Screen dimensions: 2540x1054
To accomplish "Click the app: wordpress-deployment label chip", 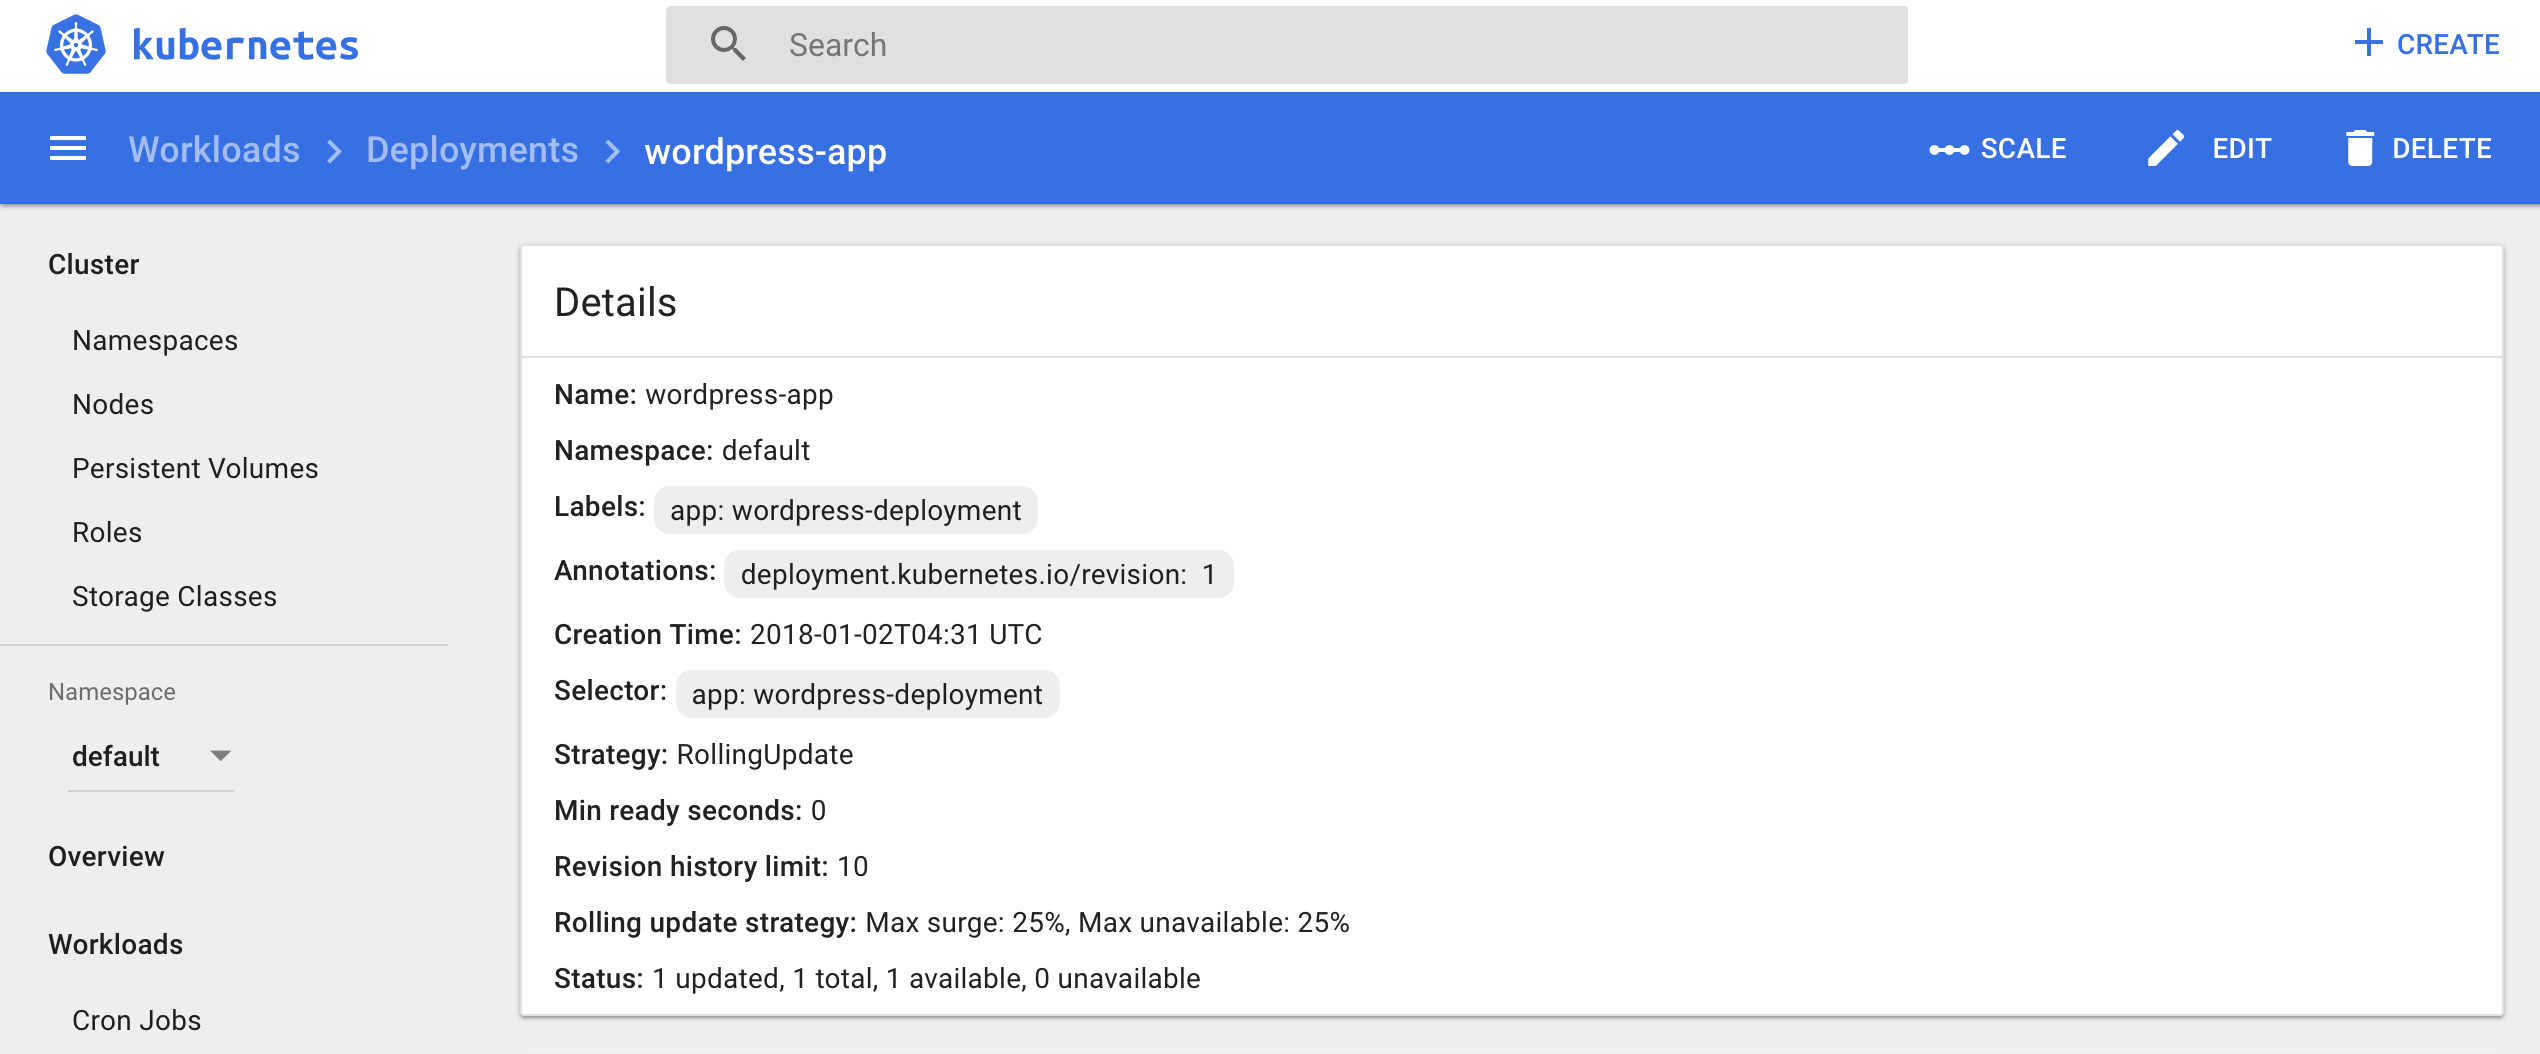I will [845, 511].
